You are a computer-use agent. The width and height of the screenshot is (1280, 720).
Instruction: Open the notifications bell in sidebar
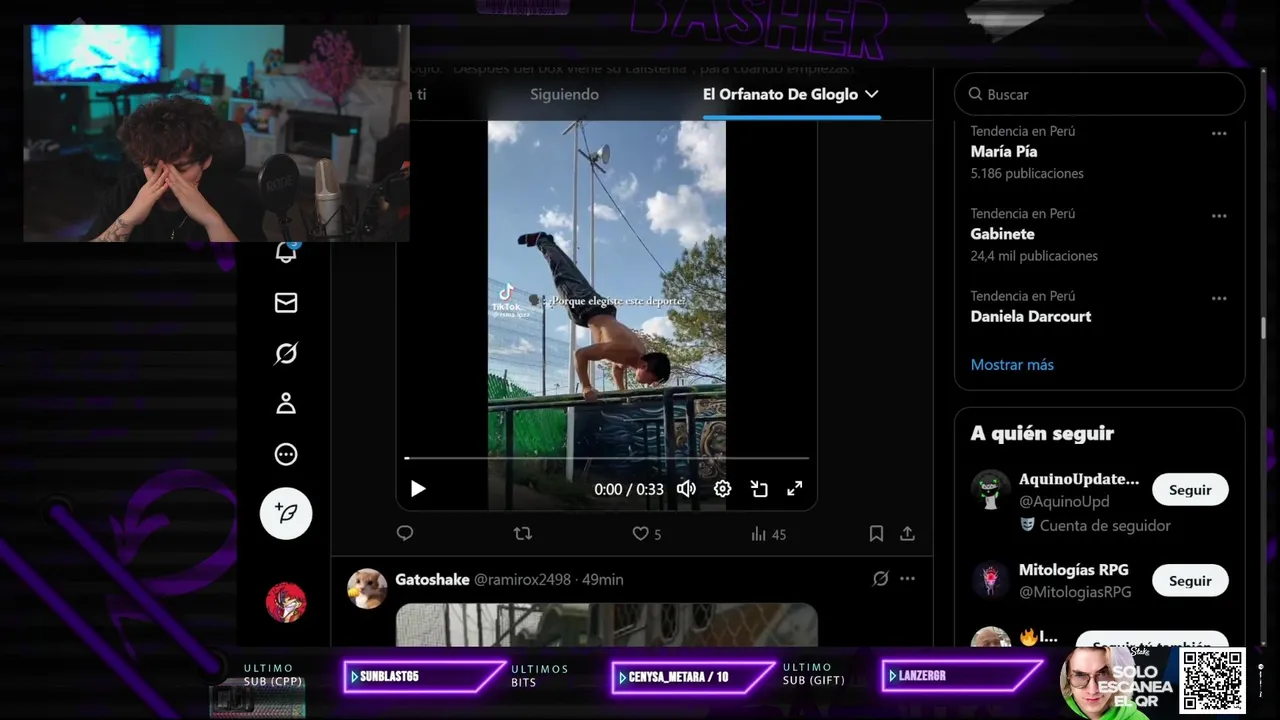286,252
